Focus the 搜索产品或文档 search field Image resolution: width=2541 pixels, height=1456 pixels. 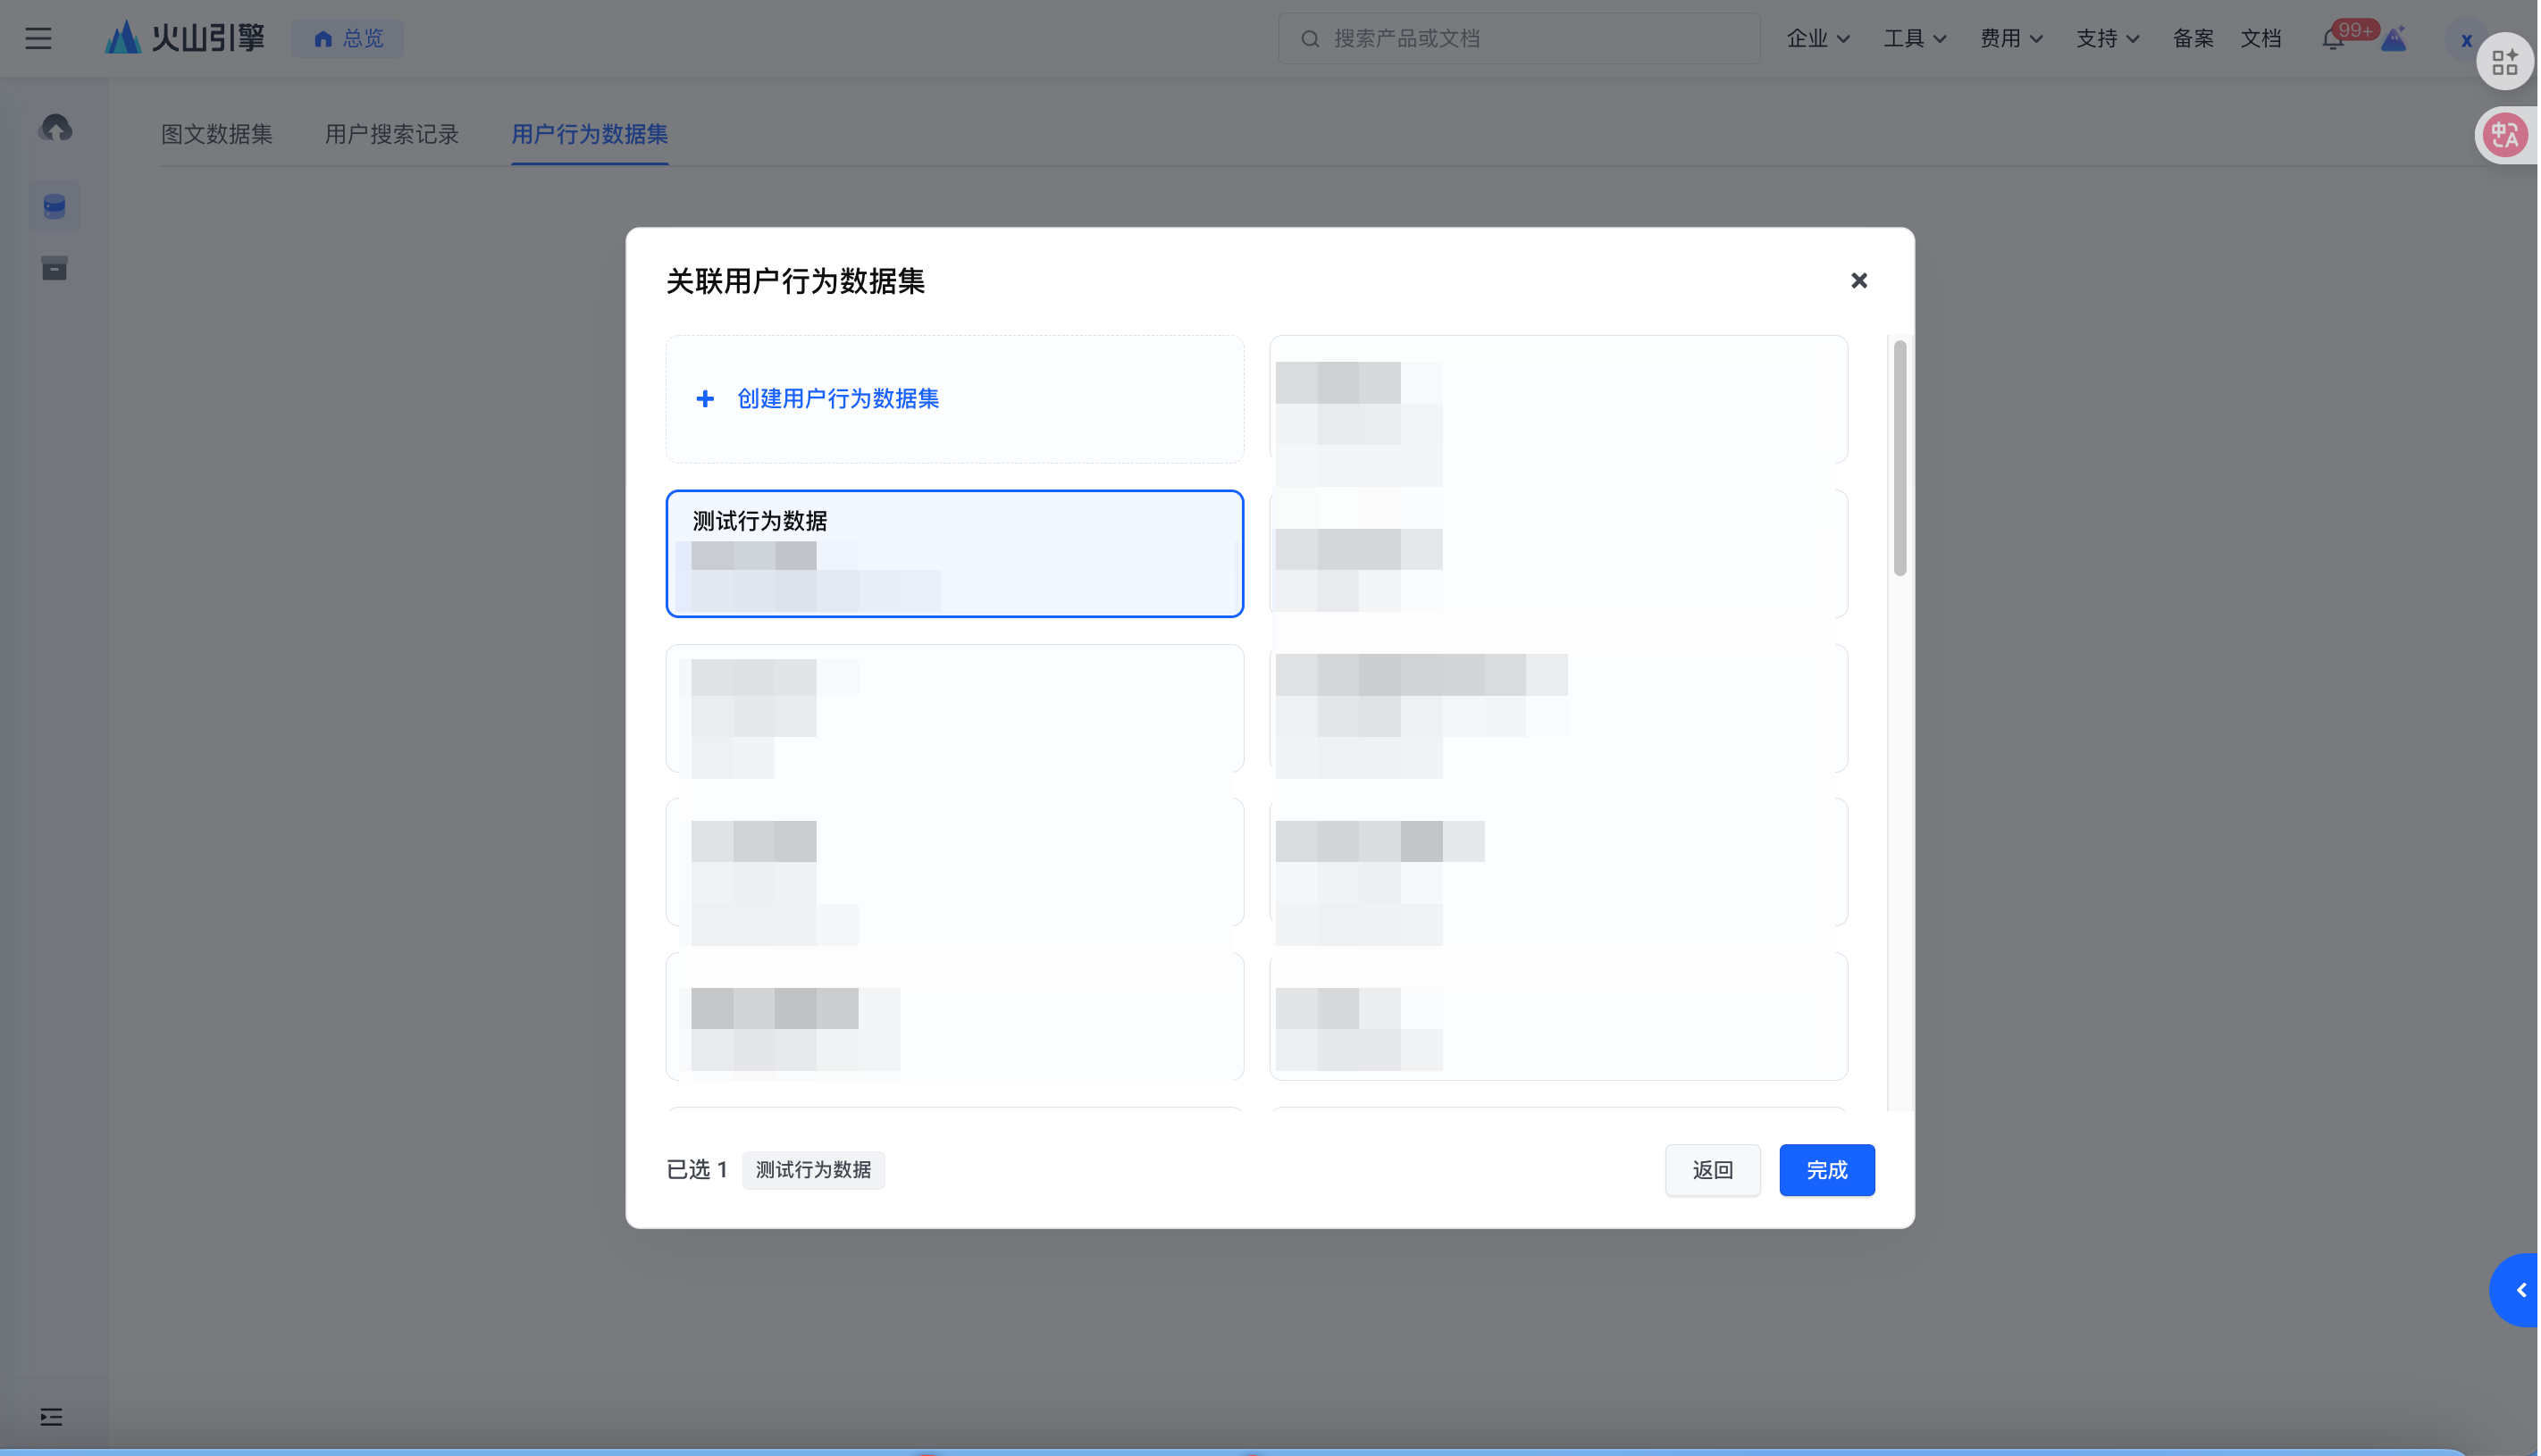(x=1520, y=38)
